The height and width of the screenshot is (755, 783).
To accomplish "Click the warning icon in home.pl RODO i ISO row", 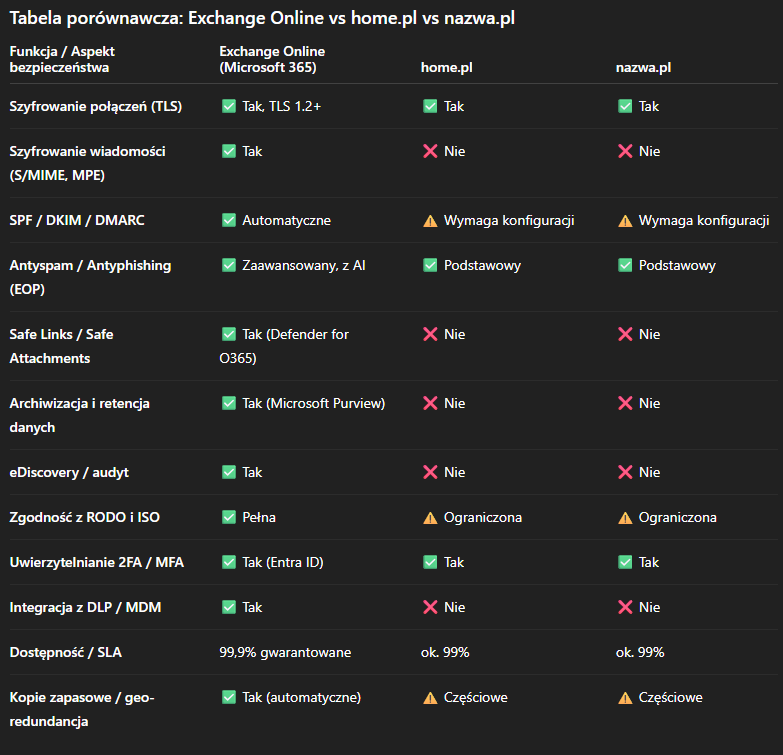I will pyautogui.click(x=430, y=517).
